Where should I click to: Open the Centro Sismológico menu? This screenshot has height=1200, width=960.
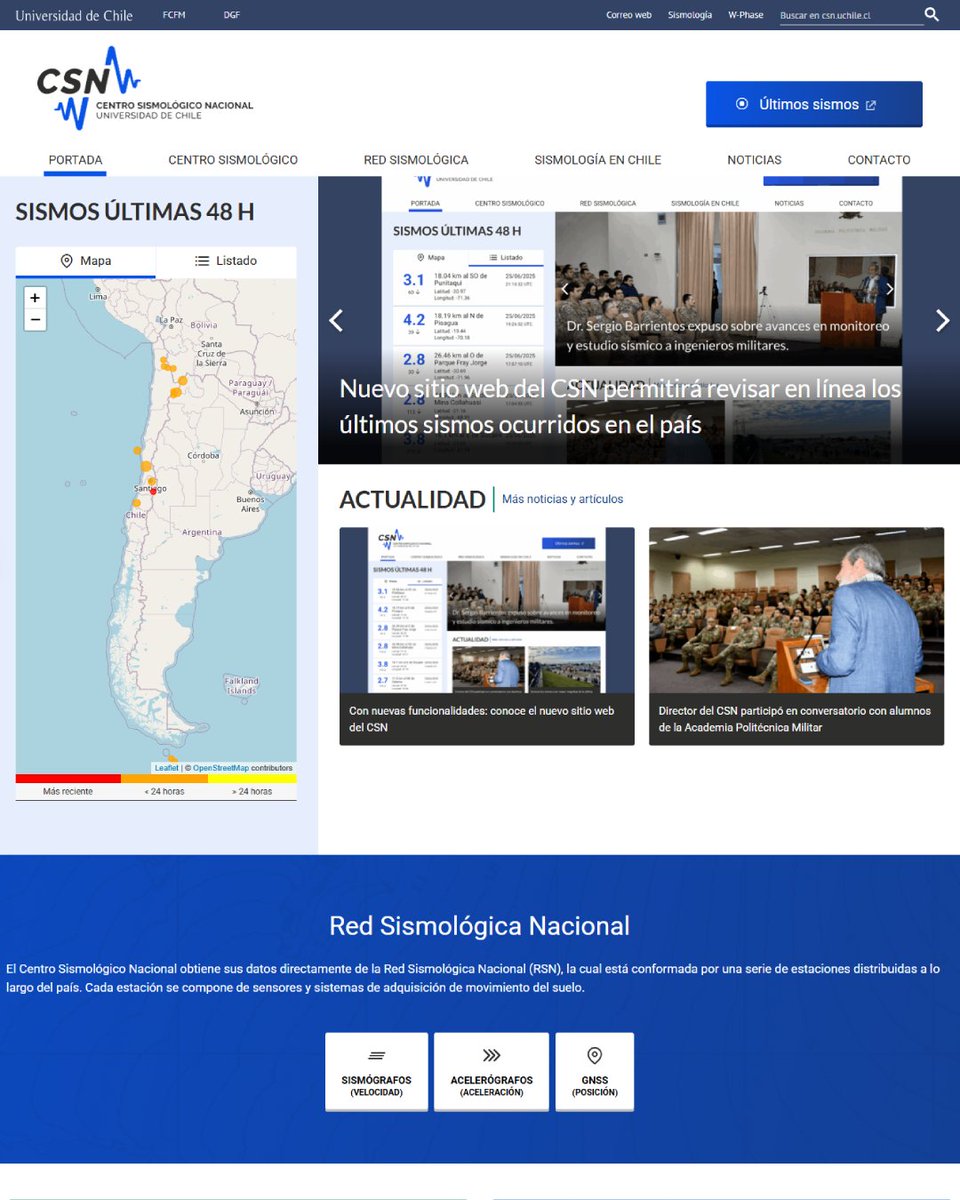(x=233, y=160)
